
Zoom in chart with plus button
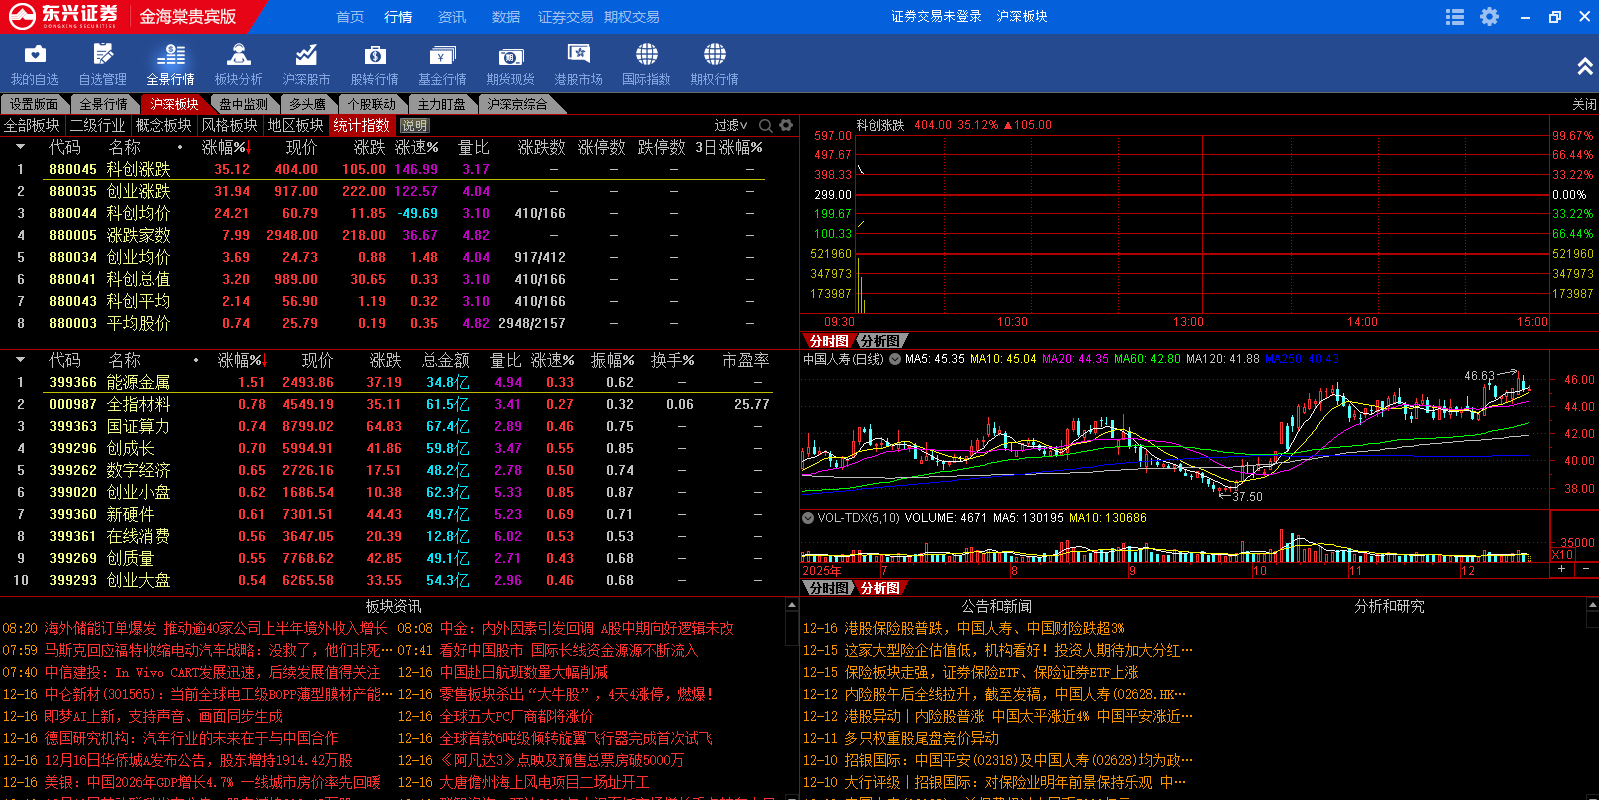click(1561, 569)
